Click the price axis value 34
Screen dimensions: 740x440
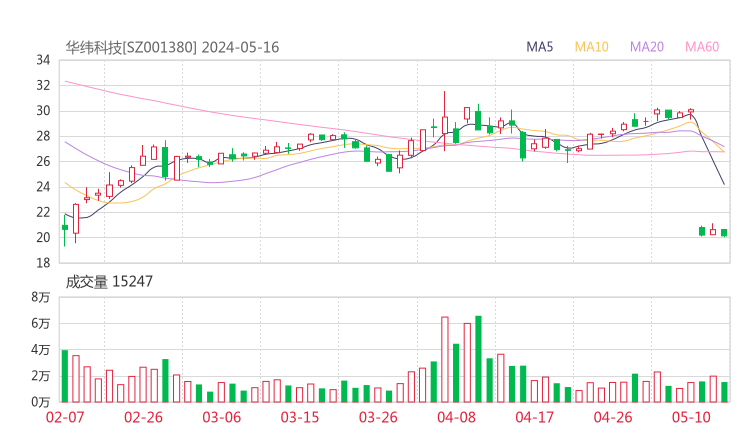[x=43, y=60]
